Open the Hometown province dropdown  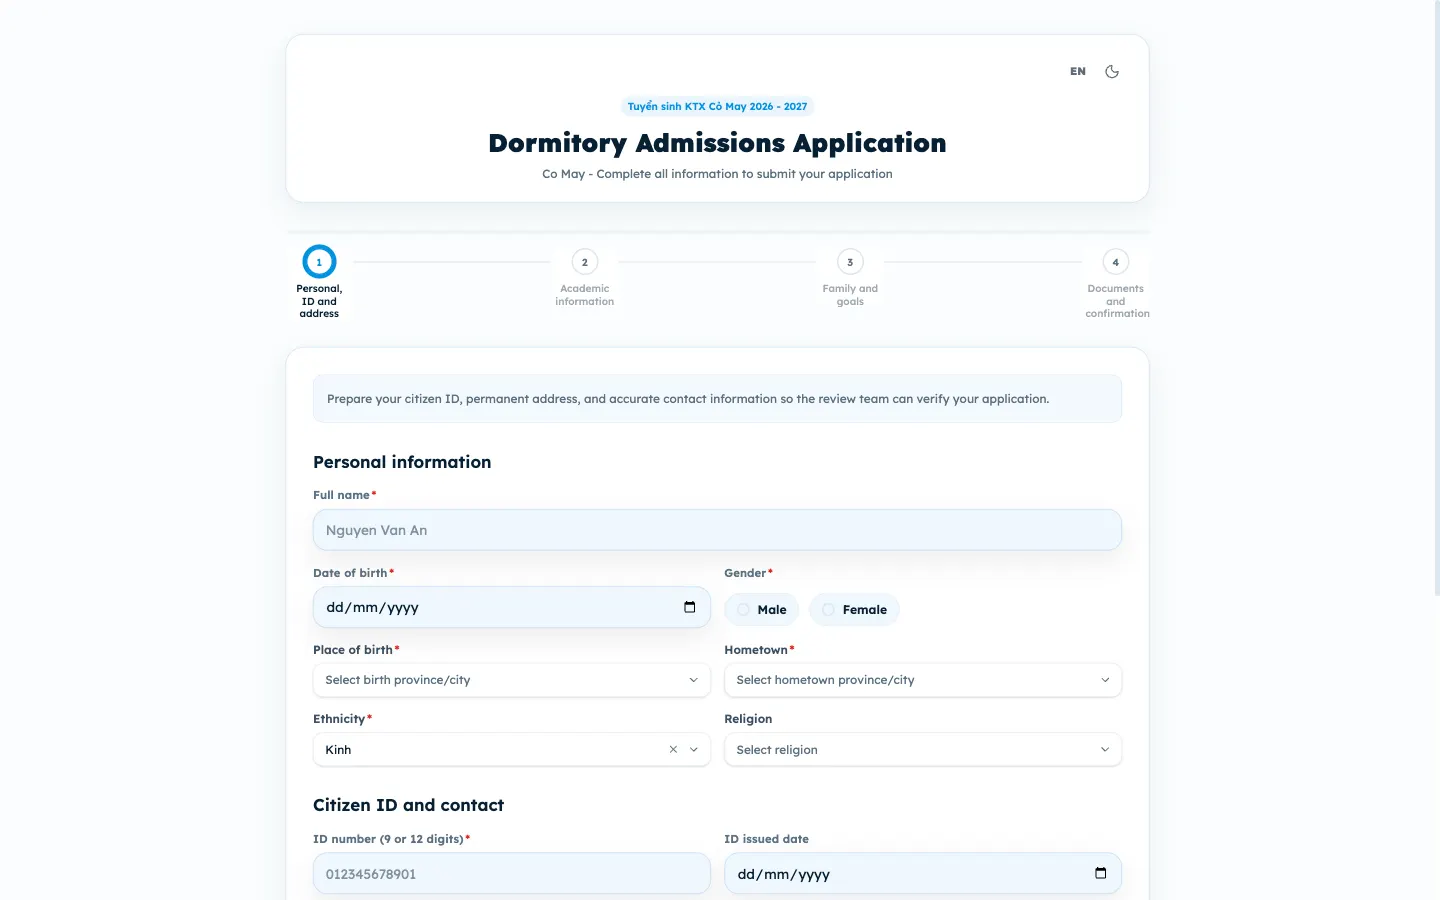pyautogui.click(x=923, y=680)
